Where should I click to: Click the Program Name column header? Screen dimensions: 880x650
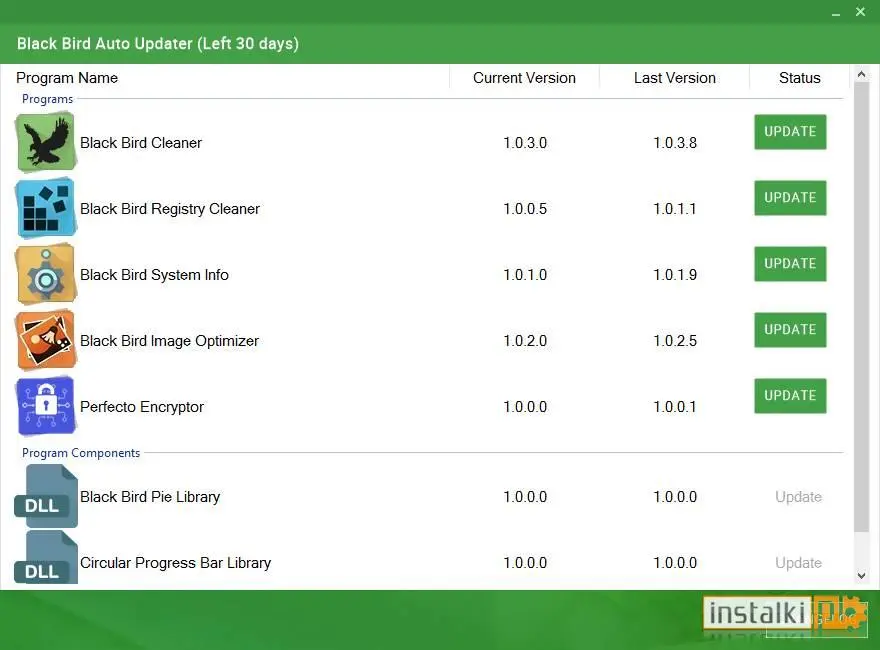[67, 78]
